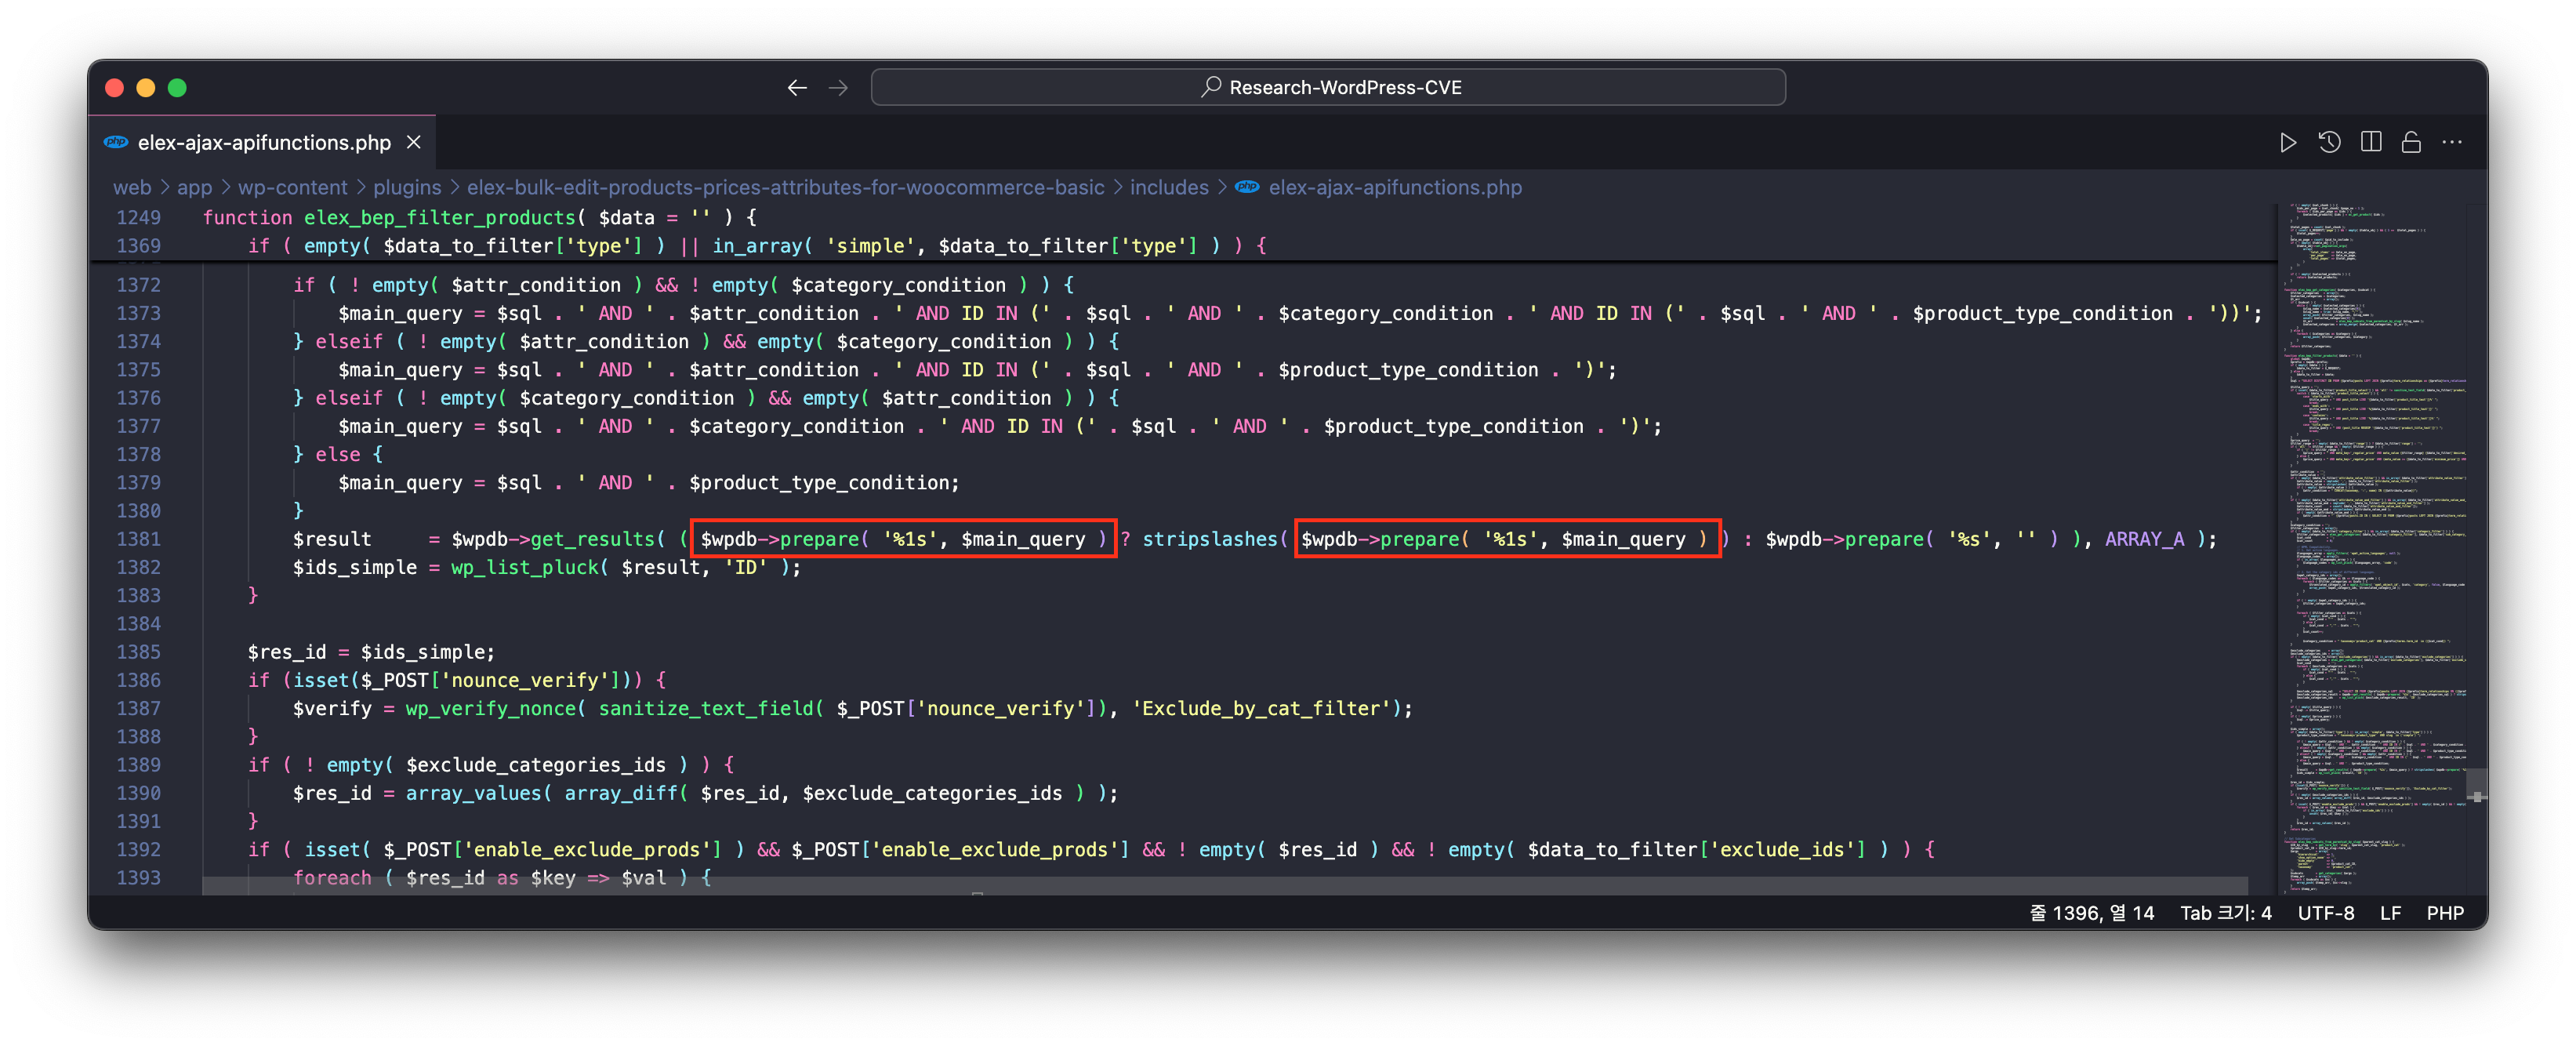Click 'wp_list_pluck' on line 1382
The height and width of the screenshot is (1046, 2576).
pyautogui.click(x=524, y=567)
